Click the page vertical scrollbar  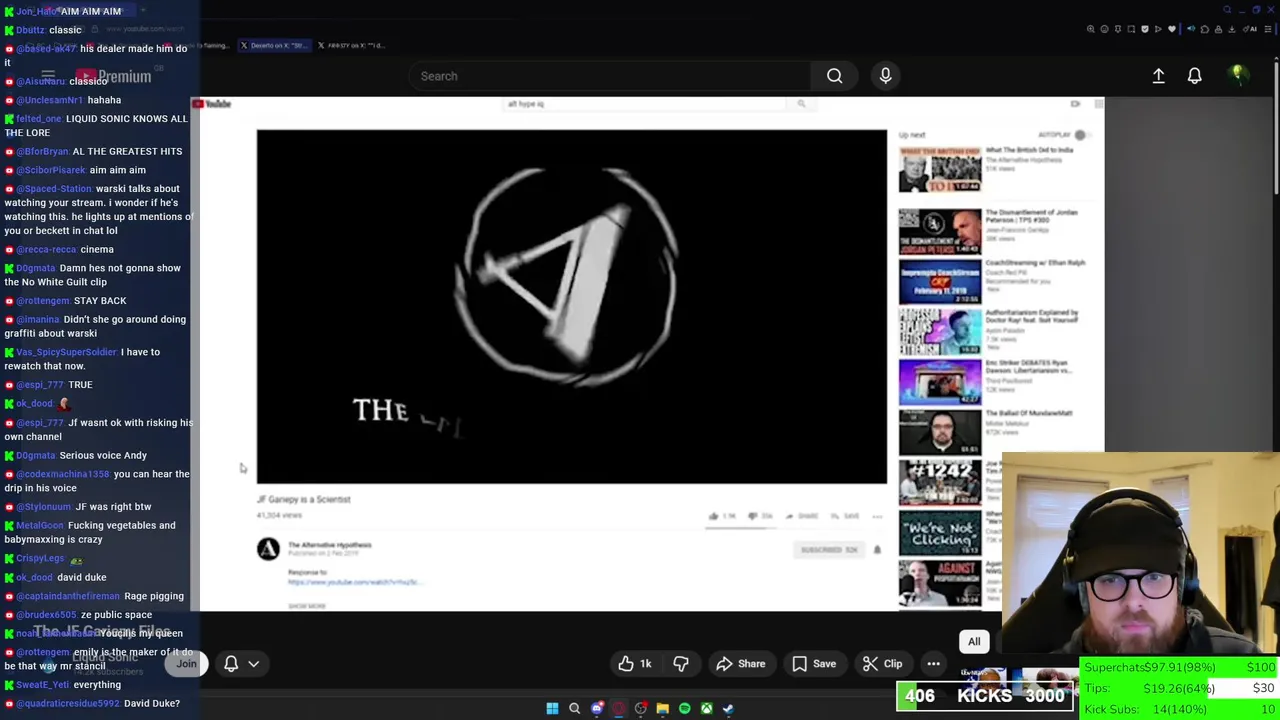pyautogui.click(x=1275, y=130)
